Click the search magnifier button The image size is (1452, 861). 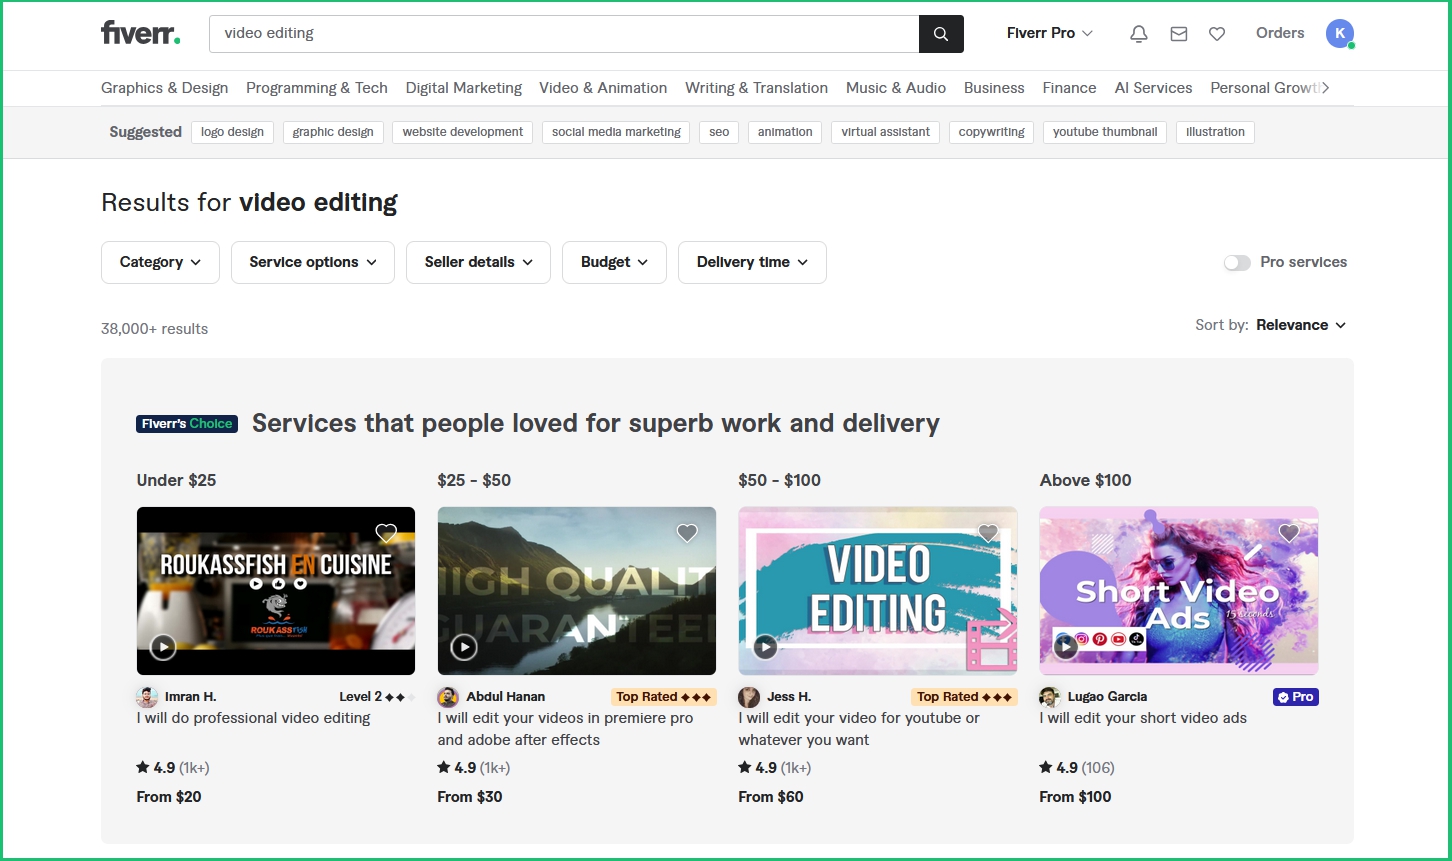[940, 34]
